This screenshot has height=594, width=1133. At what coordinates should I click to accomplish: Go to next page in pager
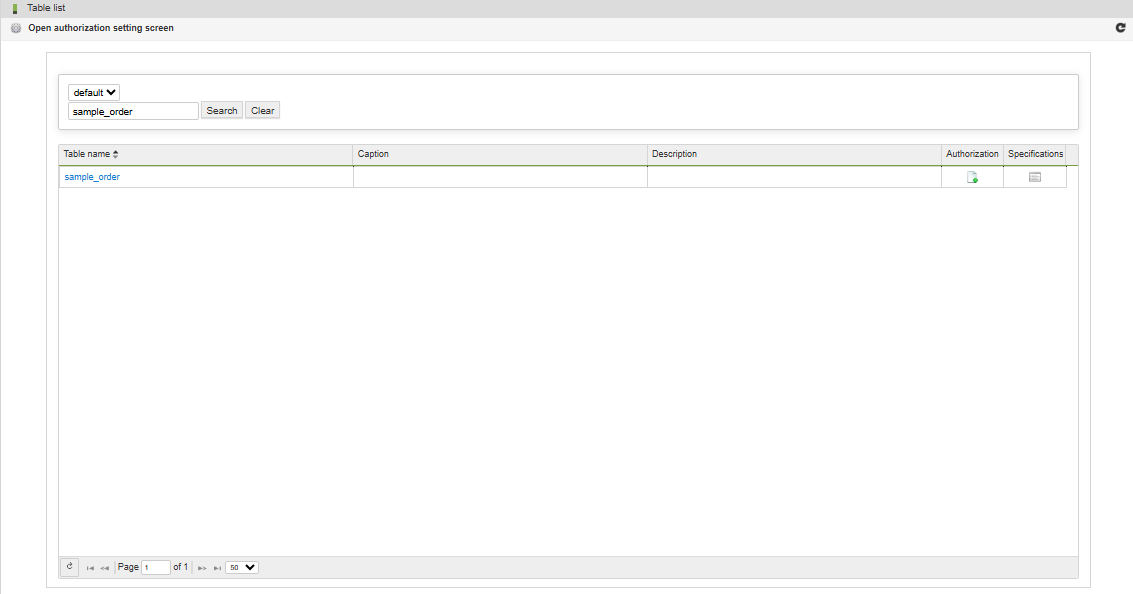tap(202, 568)
